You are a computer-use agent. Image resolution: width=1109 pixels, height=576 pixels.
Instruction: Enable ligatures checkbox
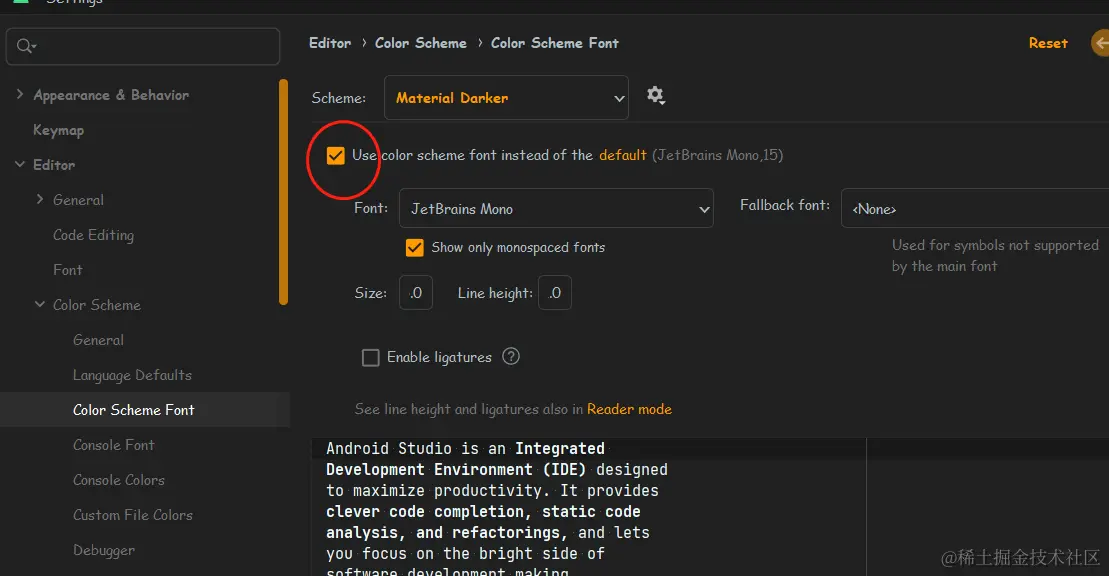[x=371, y=357]
